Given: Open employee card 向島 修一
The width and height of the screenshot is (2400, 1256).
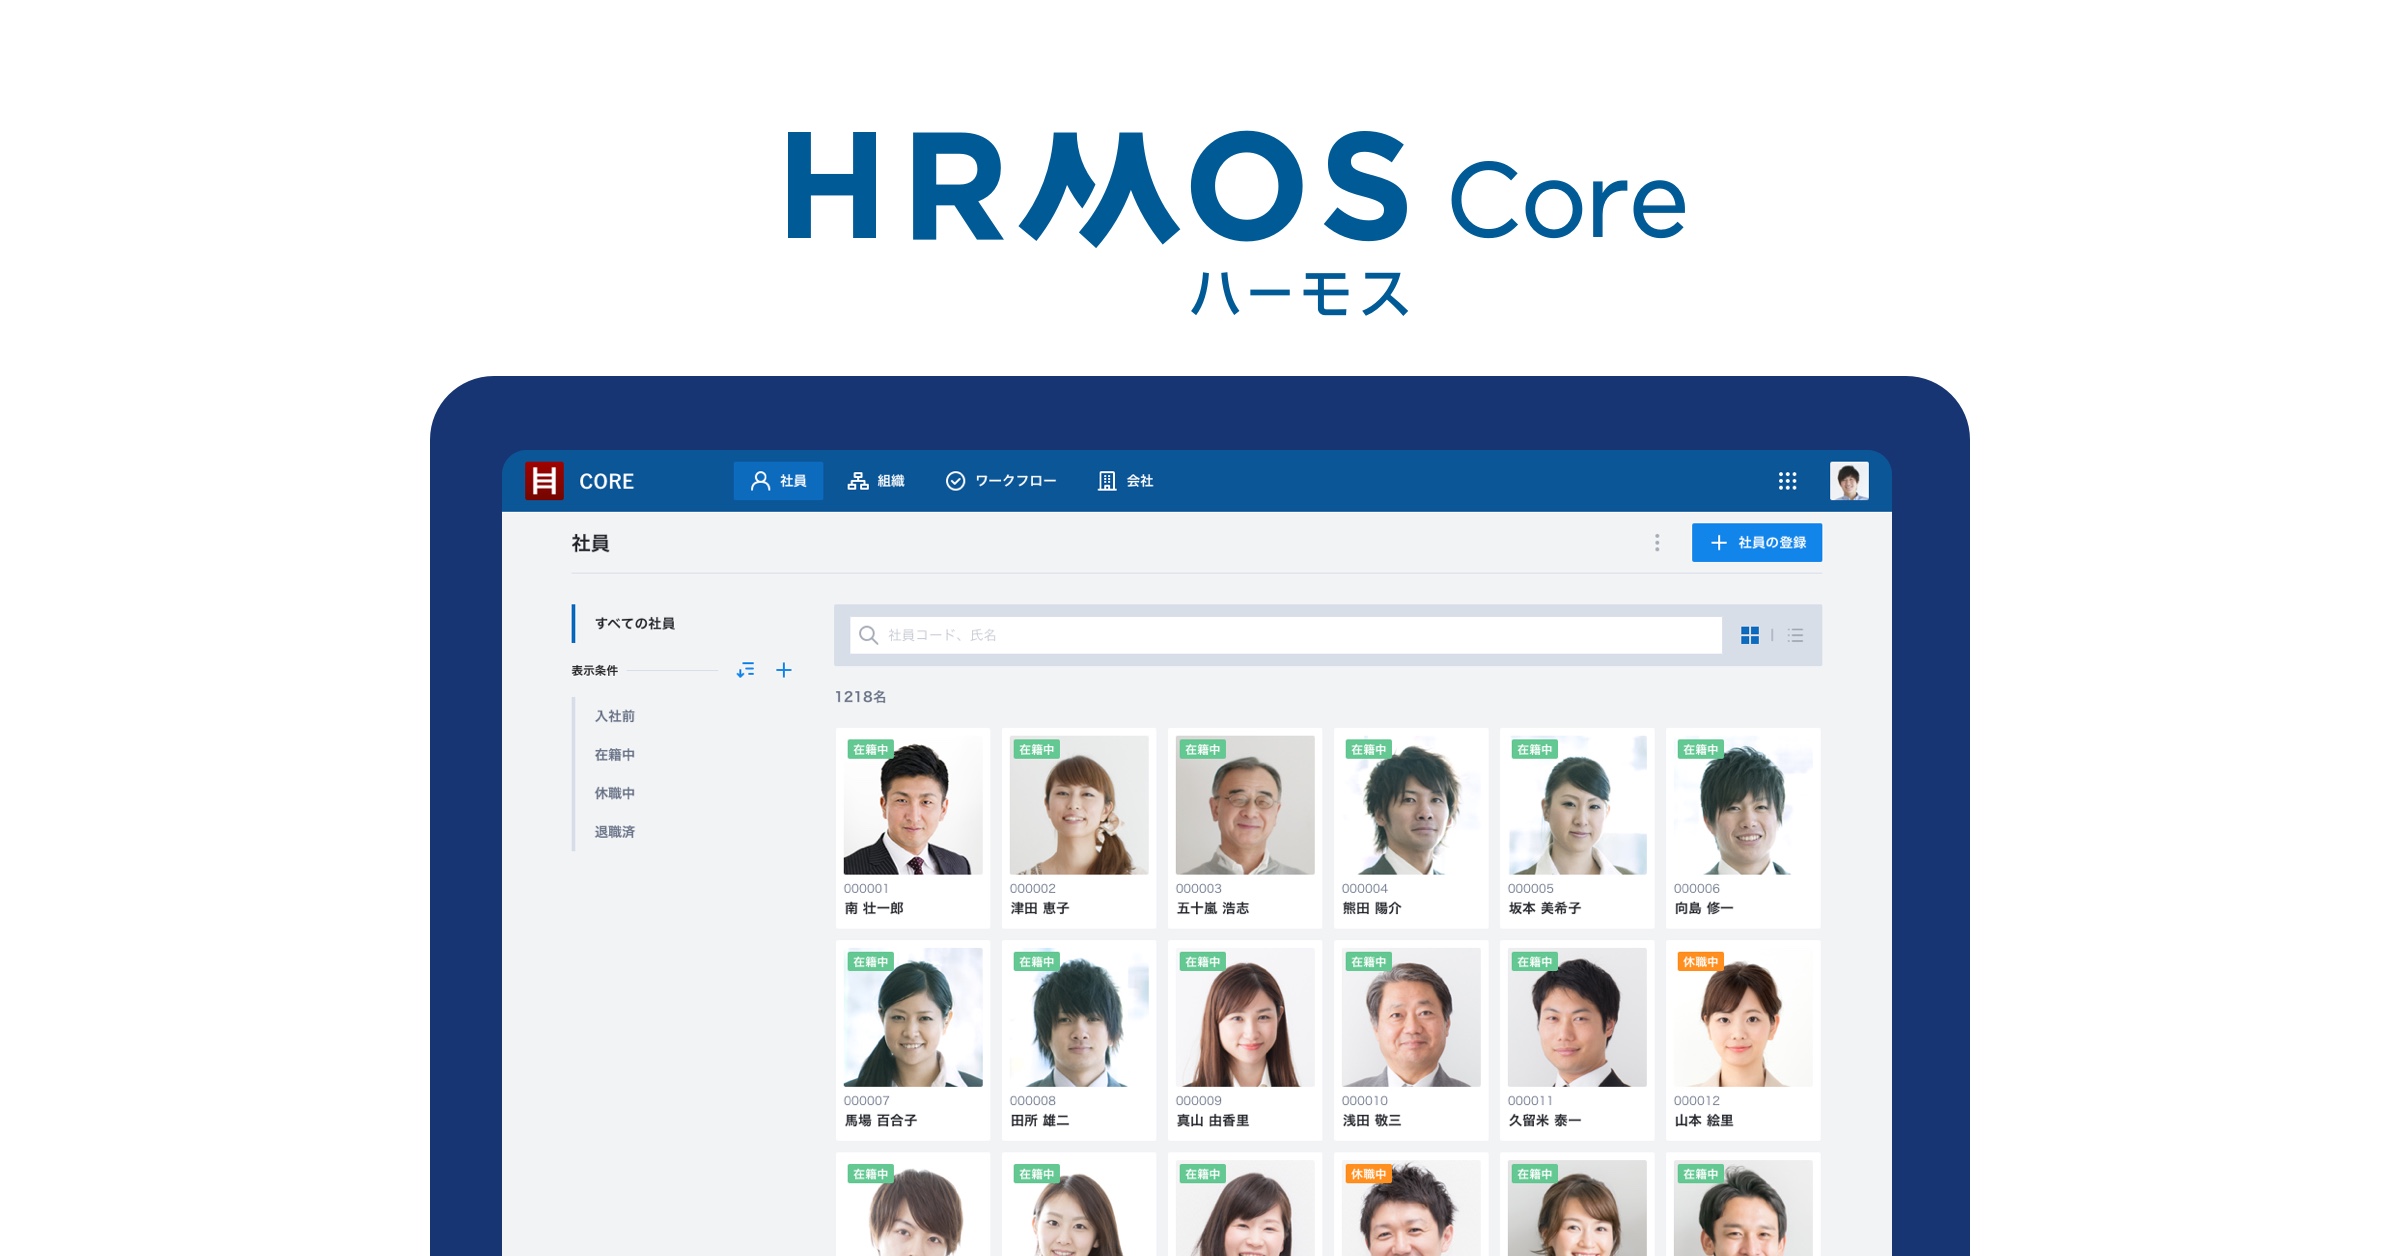Looking at the screenshot, I should (x=1743, y=828).
